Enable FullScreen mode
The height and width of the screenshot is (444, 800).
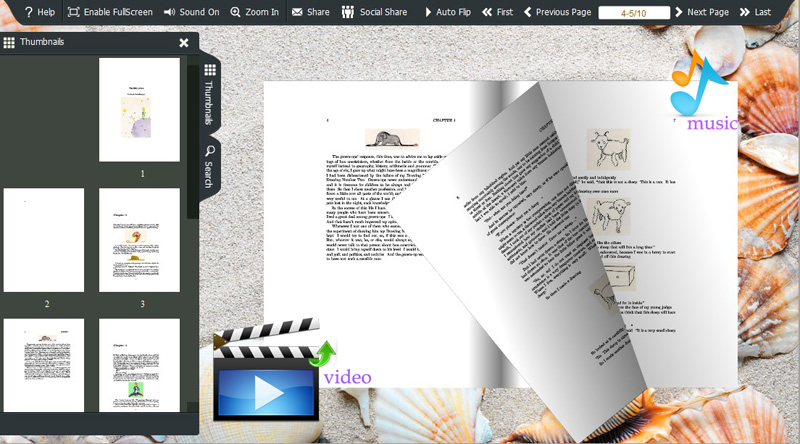click(110, 12)
